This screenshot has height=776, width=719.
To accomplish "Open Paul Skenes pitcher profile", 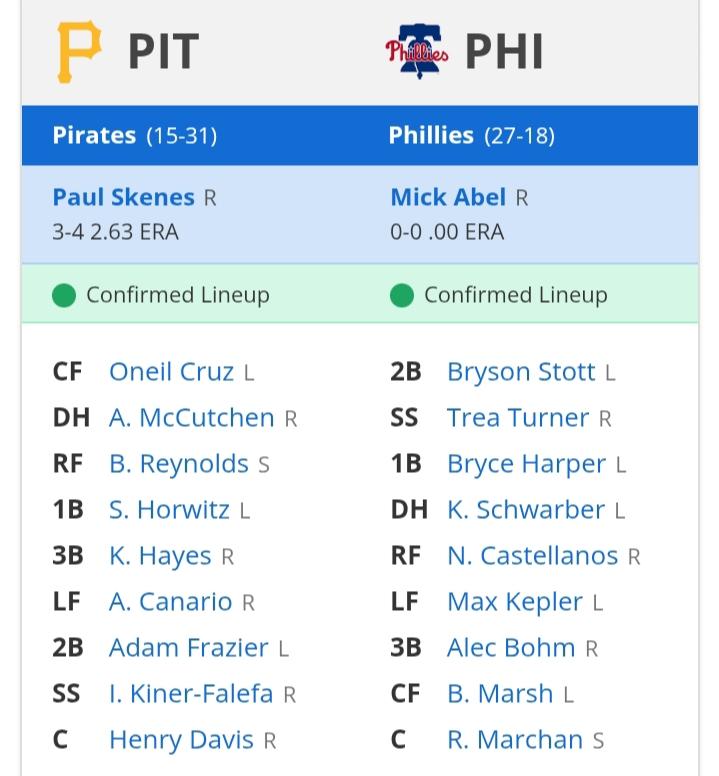I will 123,197.
